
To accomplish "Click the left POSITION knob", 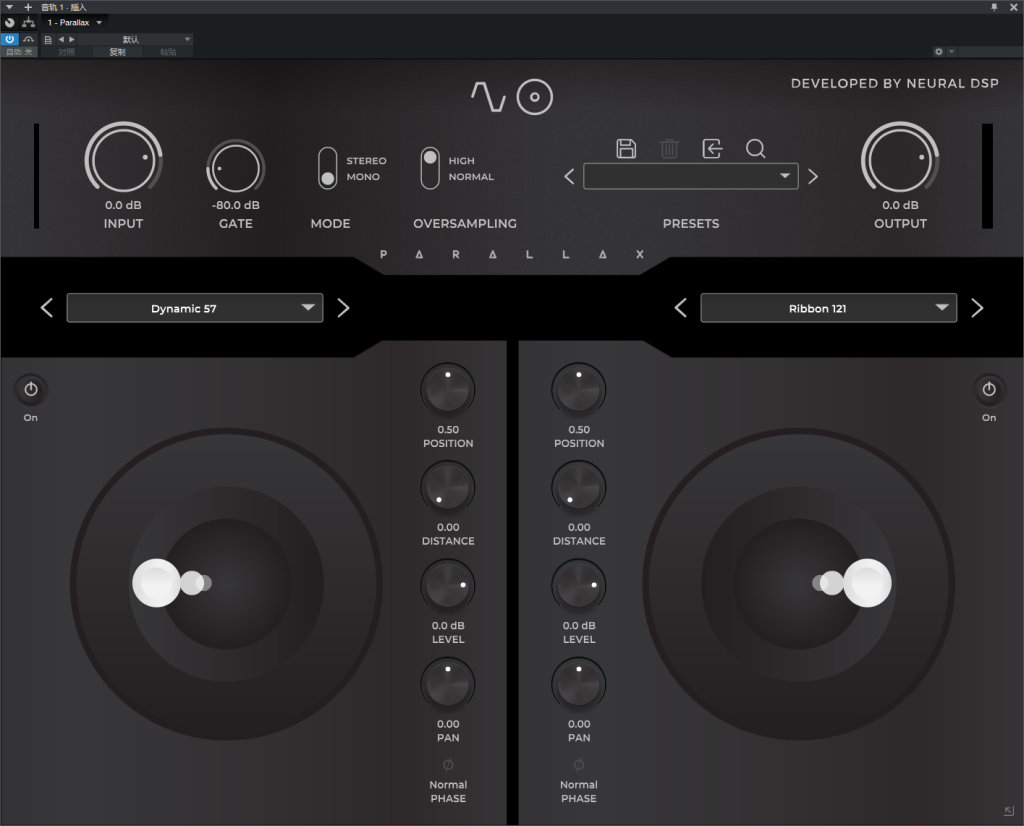I will click(x=447, y=390).
